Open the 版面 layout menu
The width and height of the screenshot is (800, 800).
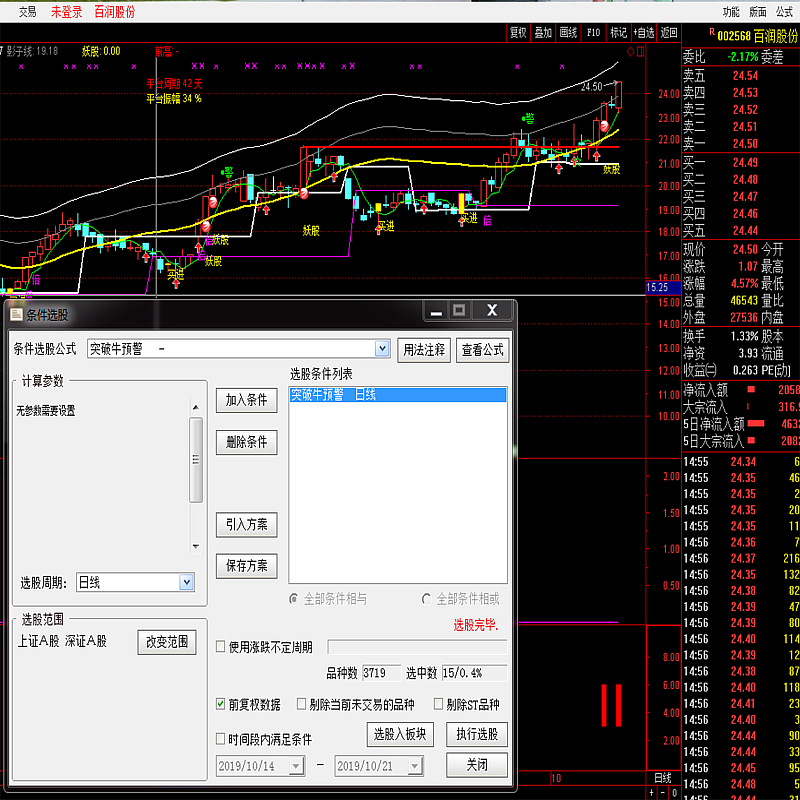[x=758, y=12]
